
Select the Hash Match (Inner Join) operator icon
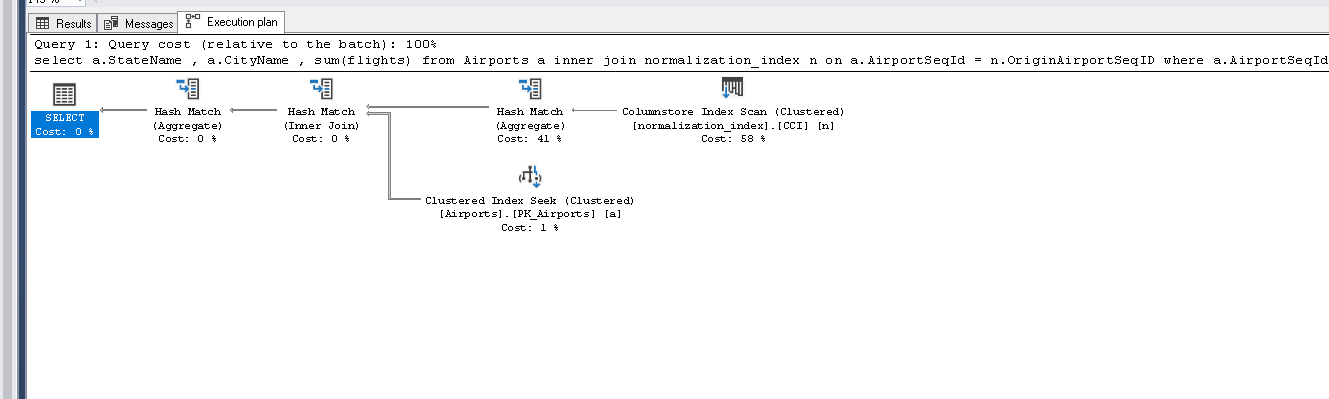(x=321, y=89)
